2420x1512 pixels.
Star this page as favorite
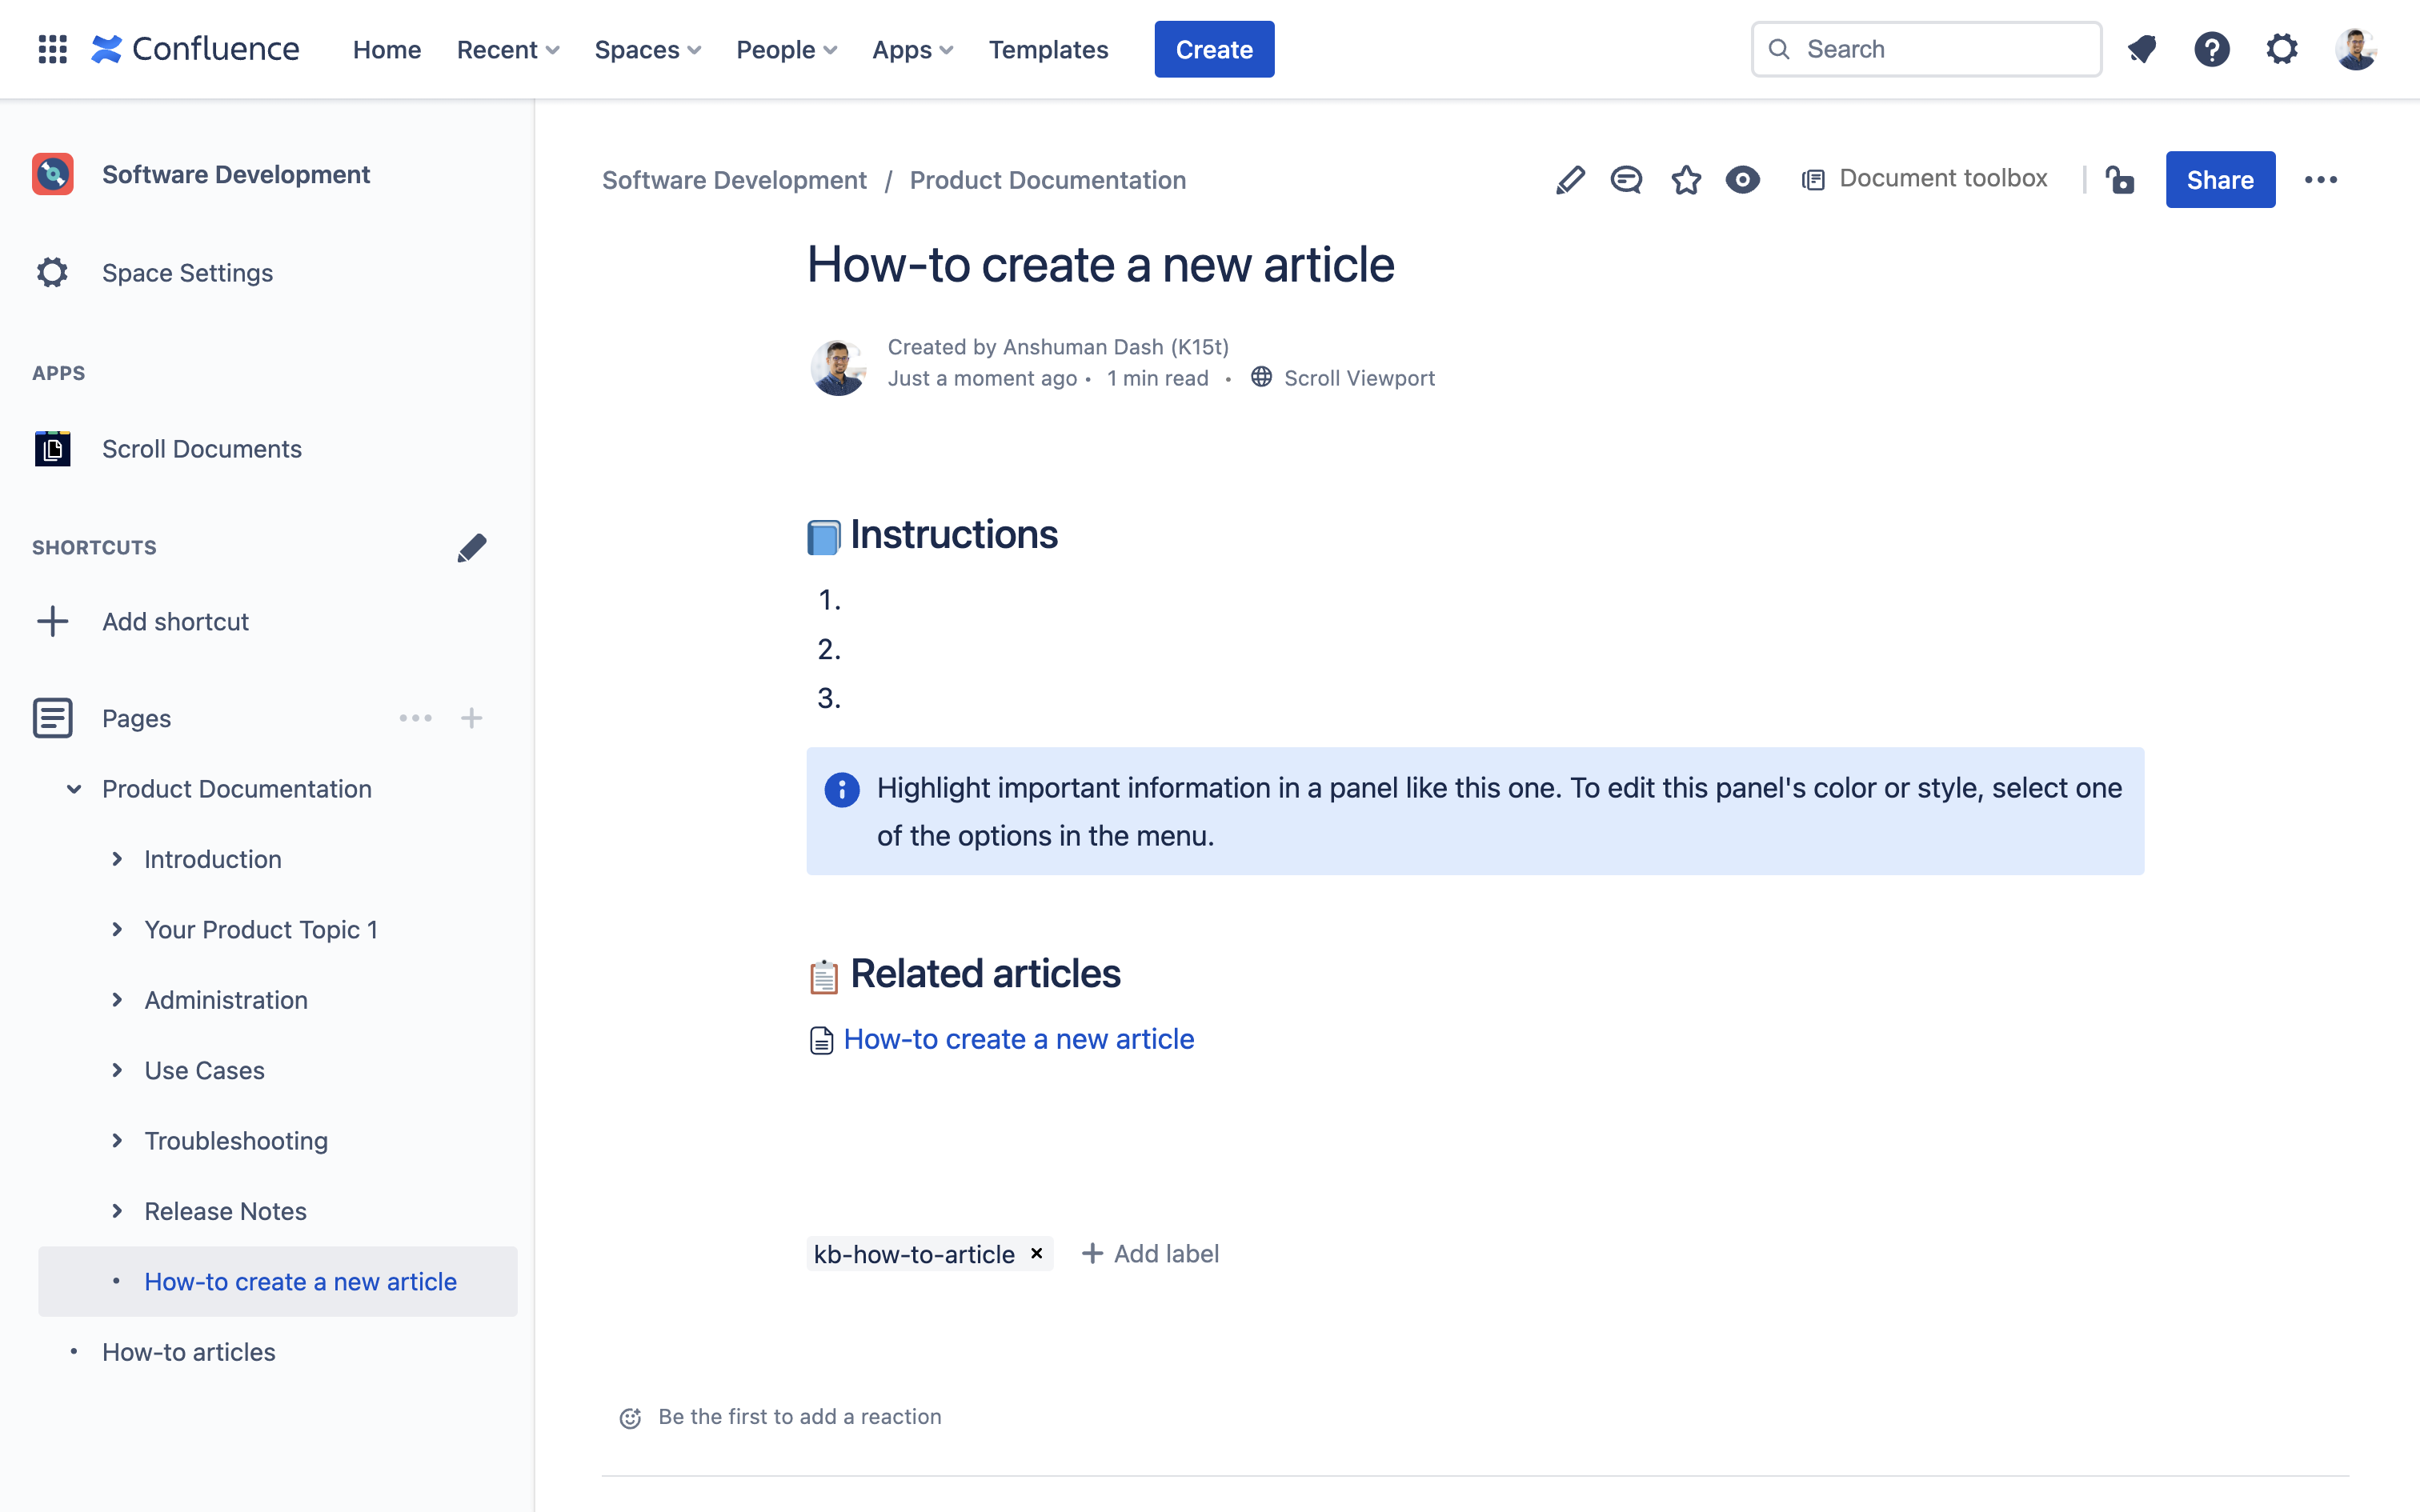[1686, 180]
